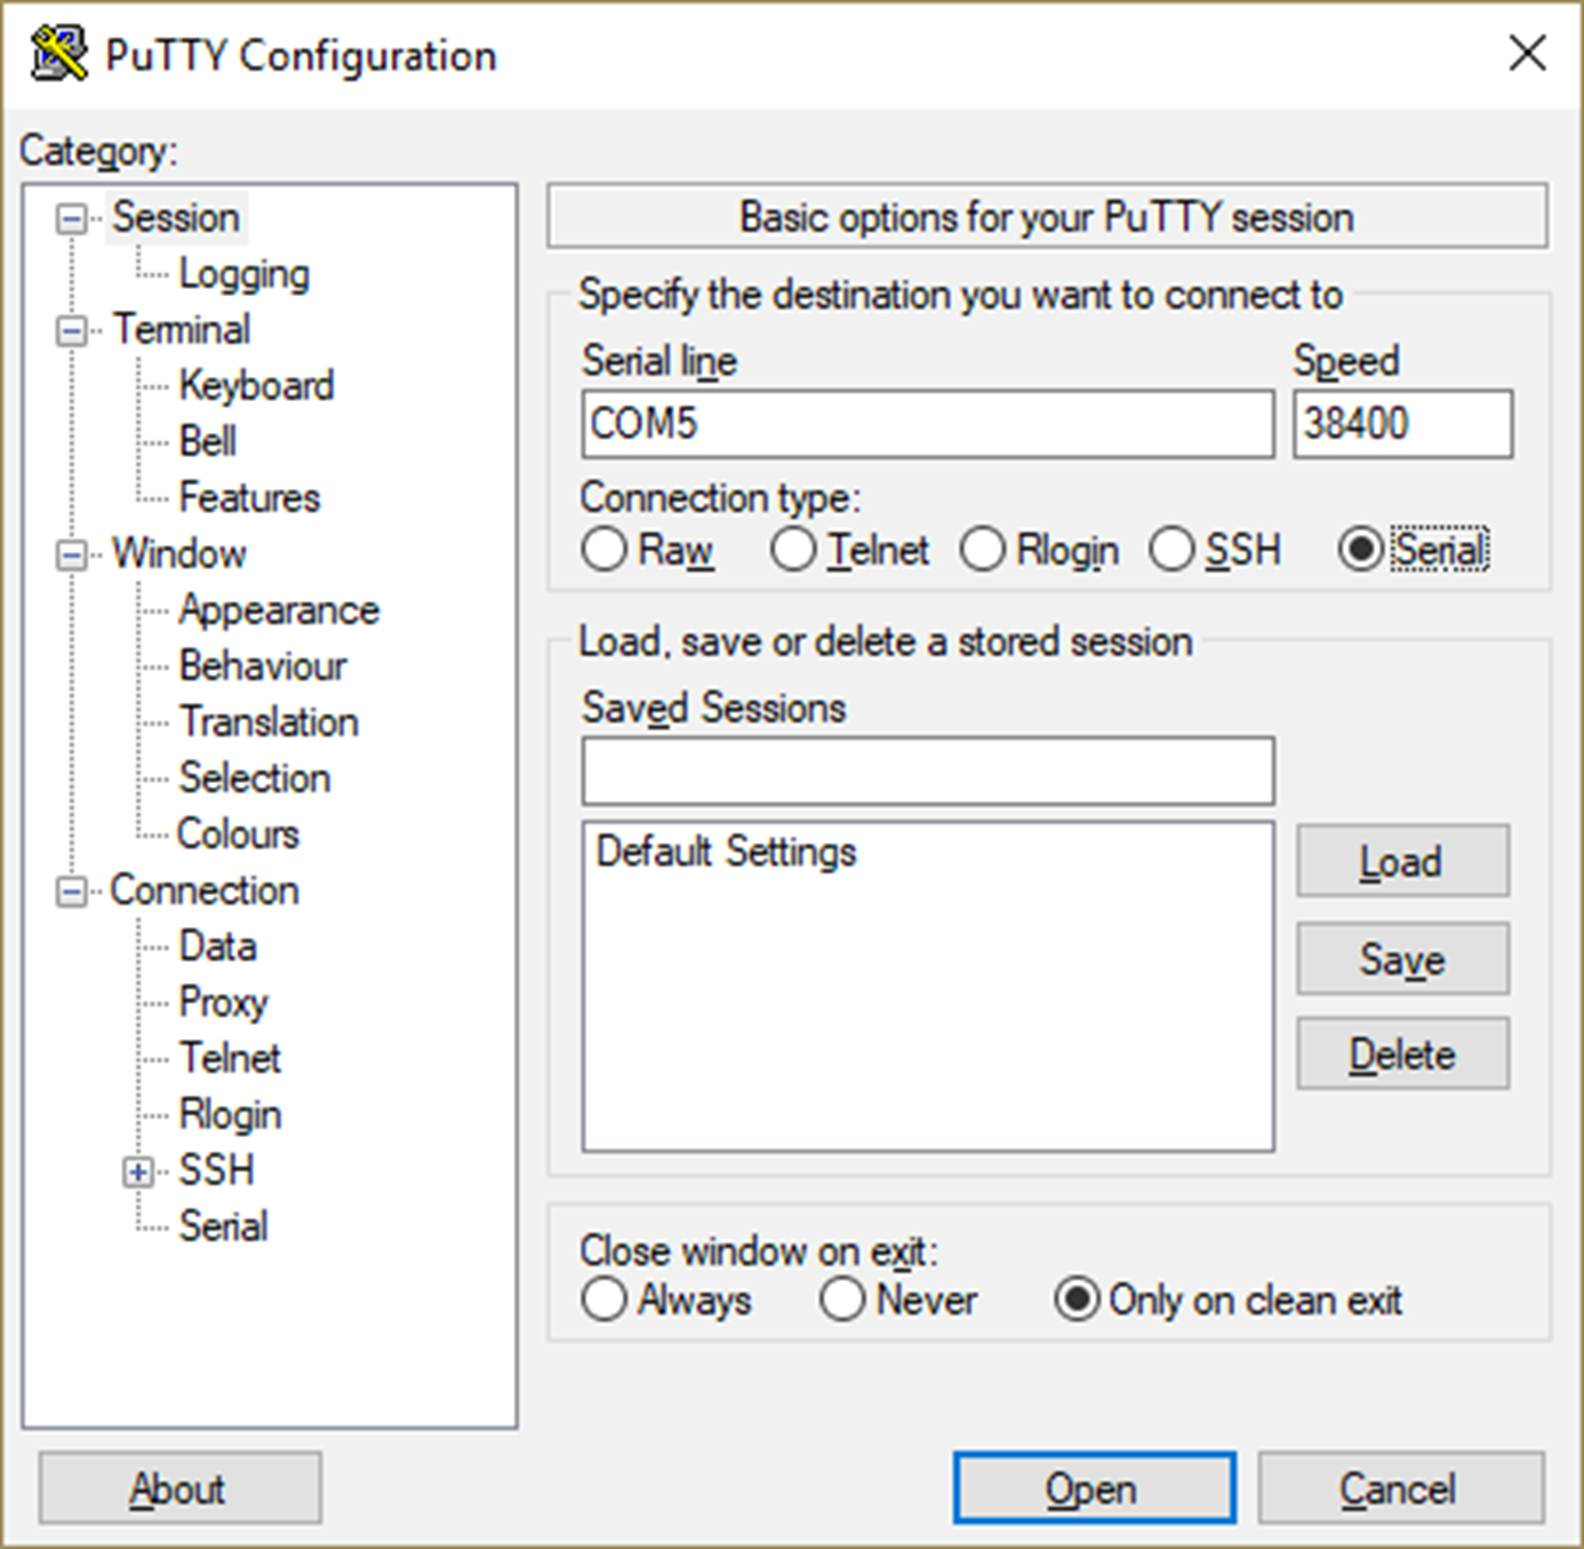The image size is (1584, 1549).
Task: Click the Open button
Action: [1094, 1489]
